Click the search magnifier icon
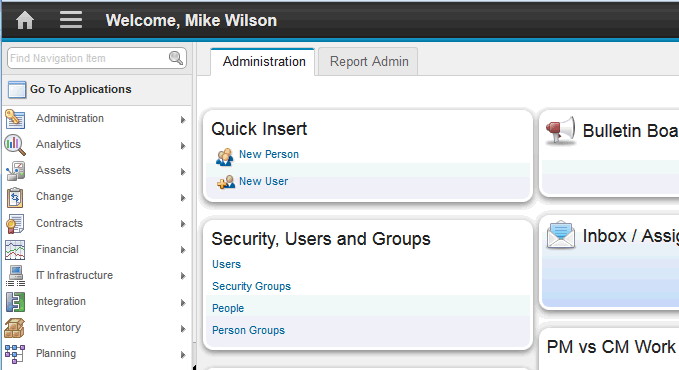 [175, 58]
